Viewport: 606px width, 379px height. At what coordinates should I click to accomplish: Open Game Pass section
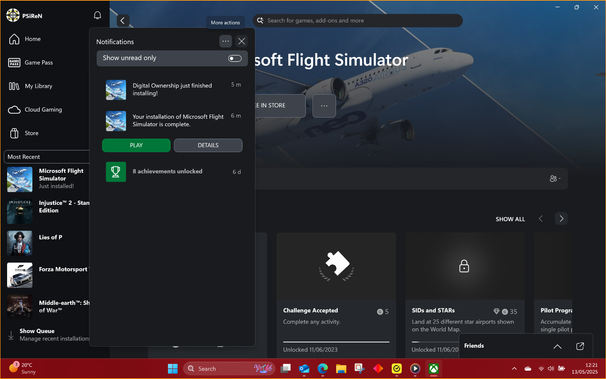(x=39, y=63)
